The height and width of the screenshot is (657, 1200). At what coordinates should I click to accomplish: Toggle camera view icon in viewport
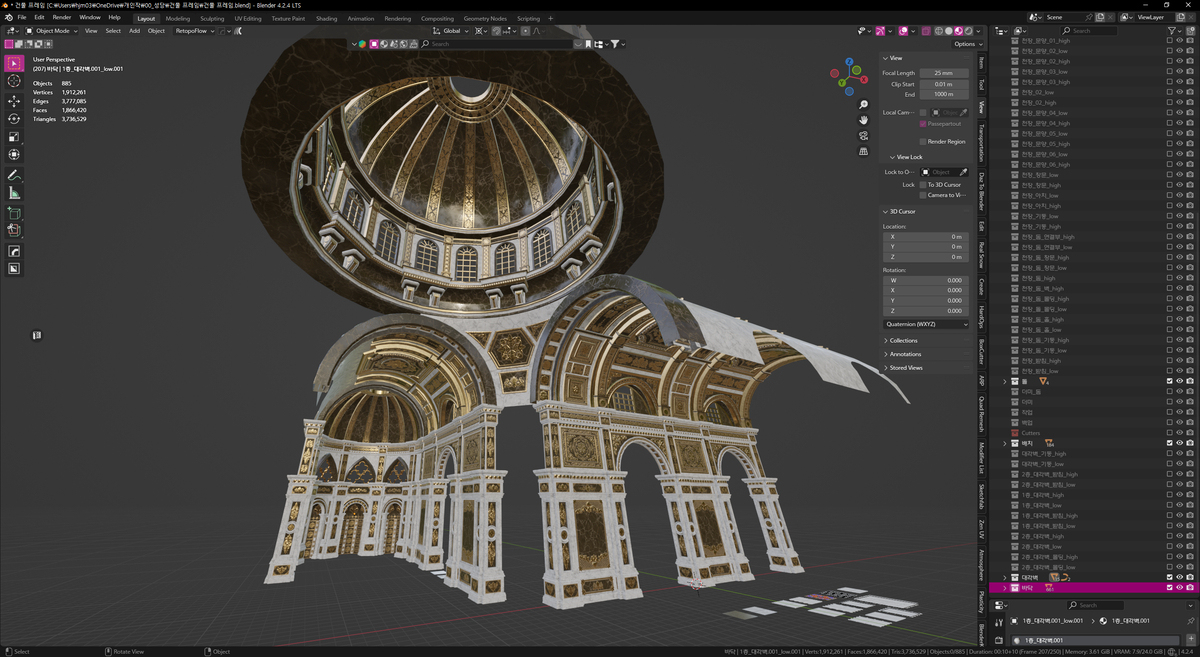[863, 136]
